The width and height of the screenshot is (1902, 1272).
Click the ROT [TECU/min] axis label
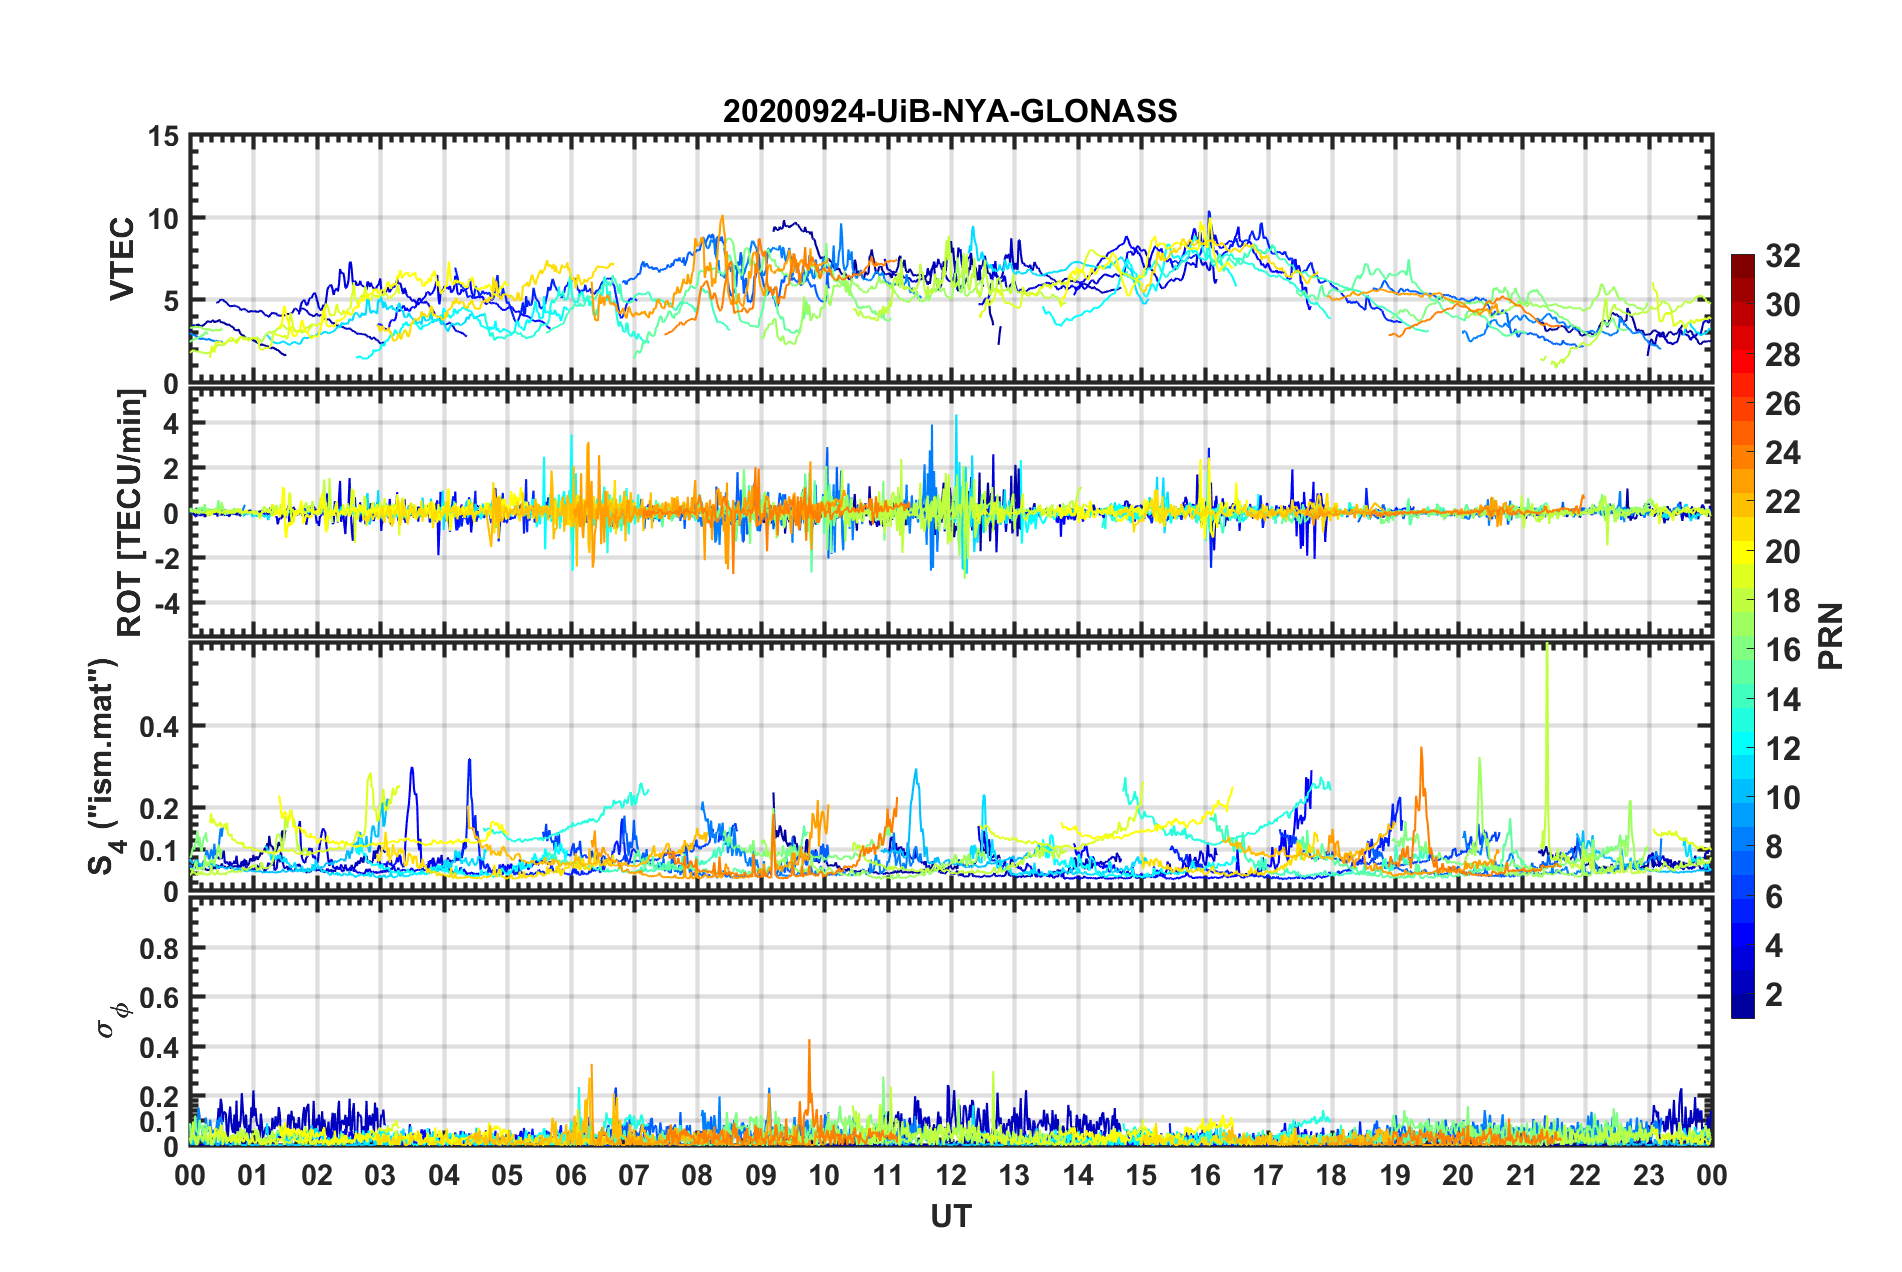pos(130,513)
